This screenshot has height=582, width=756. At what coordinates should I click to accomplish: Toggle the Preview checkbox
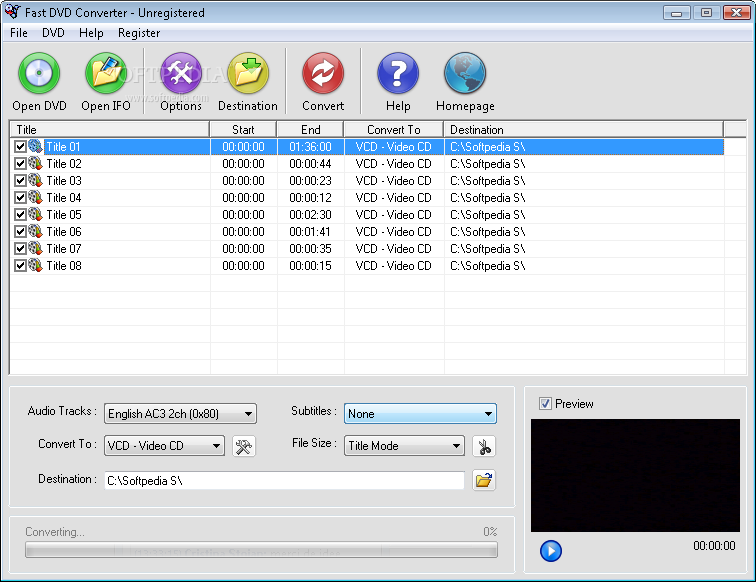click(545, 404)
